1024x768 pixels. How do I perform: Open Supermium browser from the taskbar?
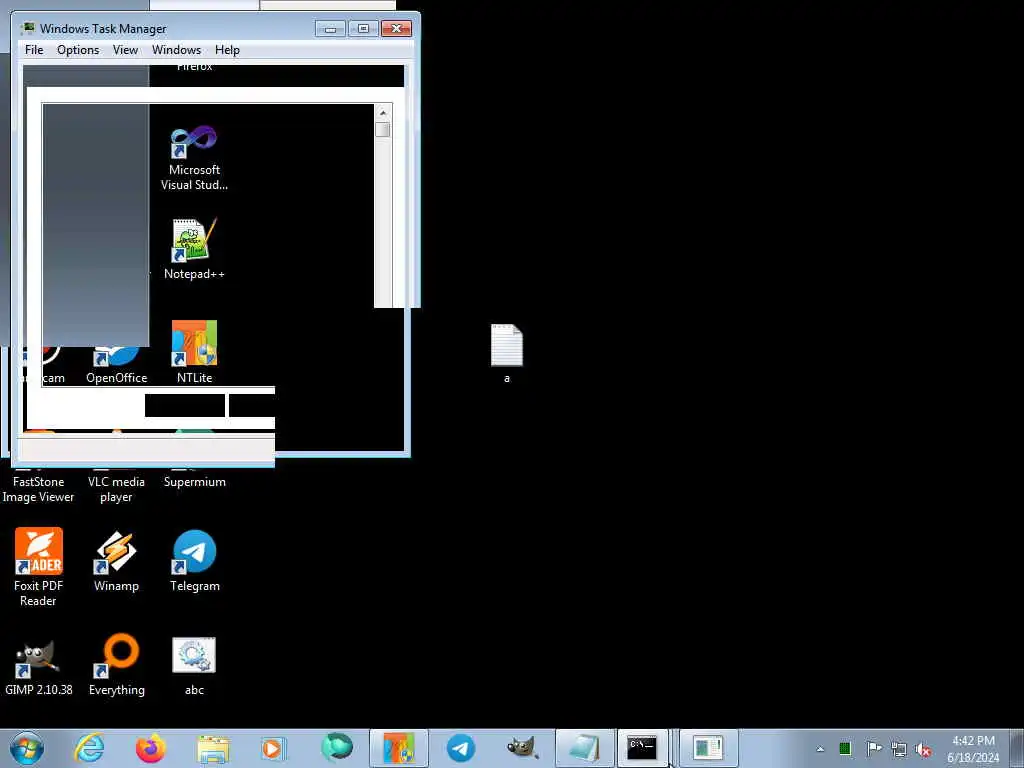(x=337, y=748)
